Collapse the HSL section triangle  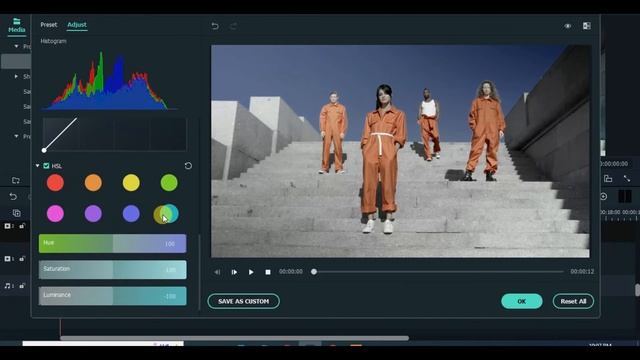[38, 166]
